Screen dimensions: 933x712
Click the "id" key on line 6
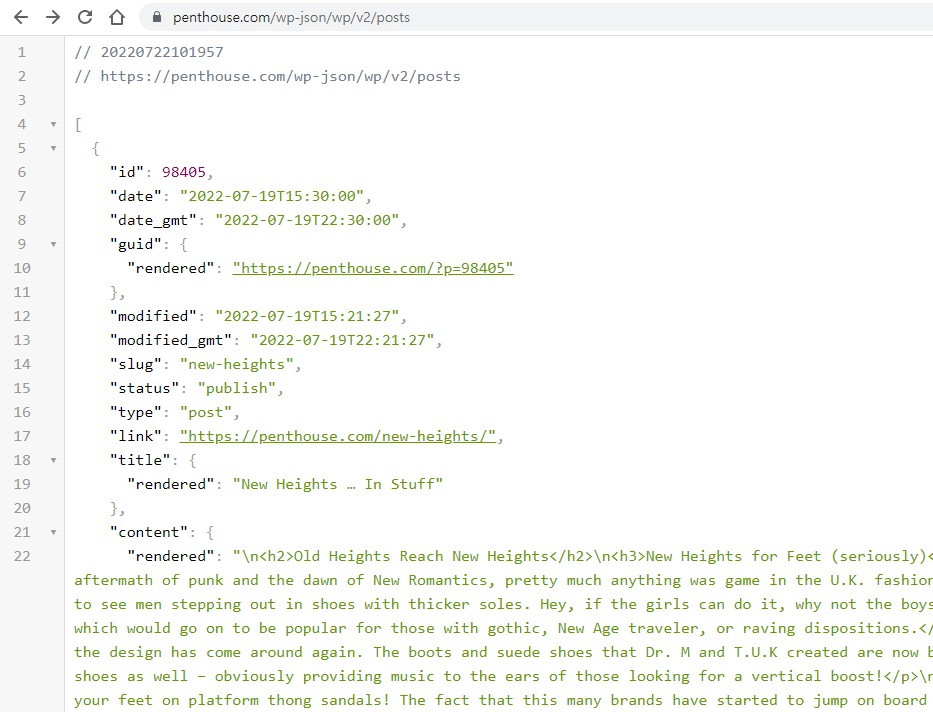tap(126, 172)
